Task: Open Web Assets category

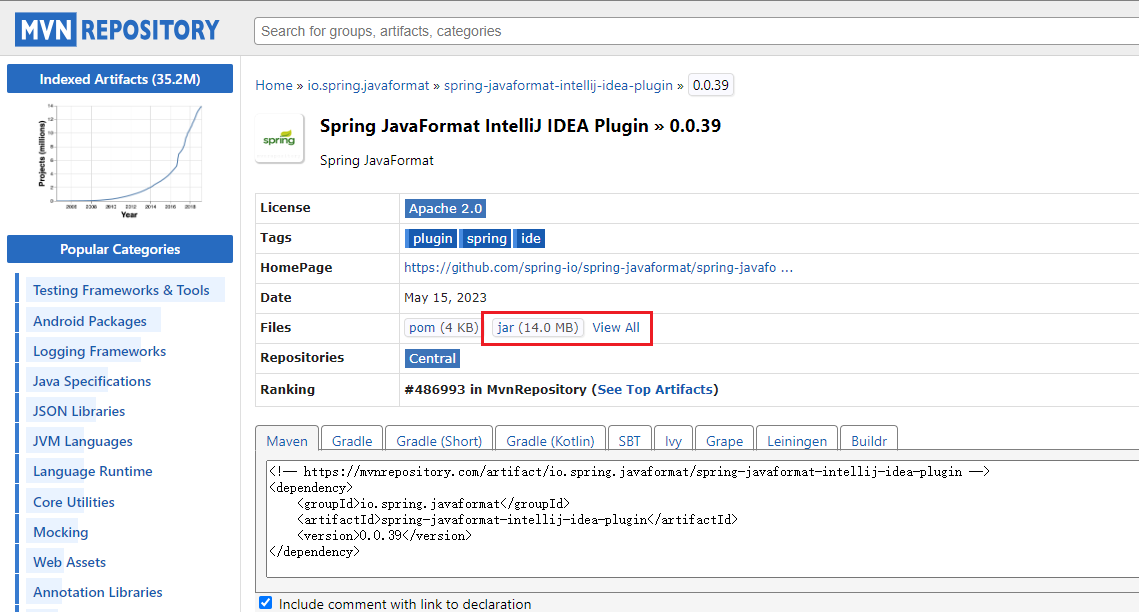Action: pos(69,562)
